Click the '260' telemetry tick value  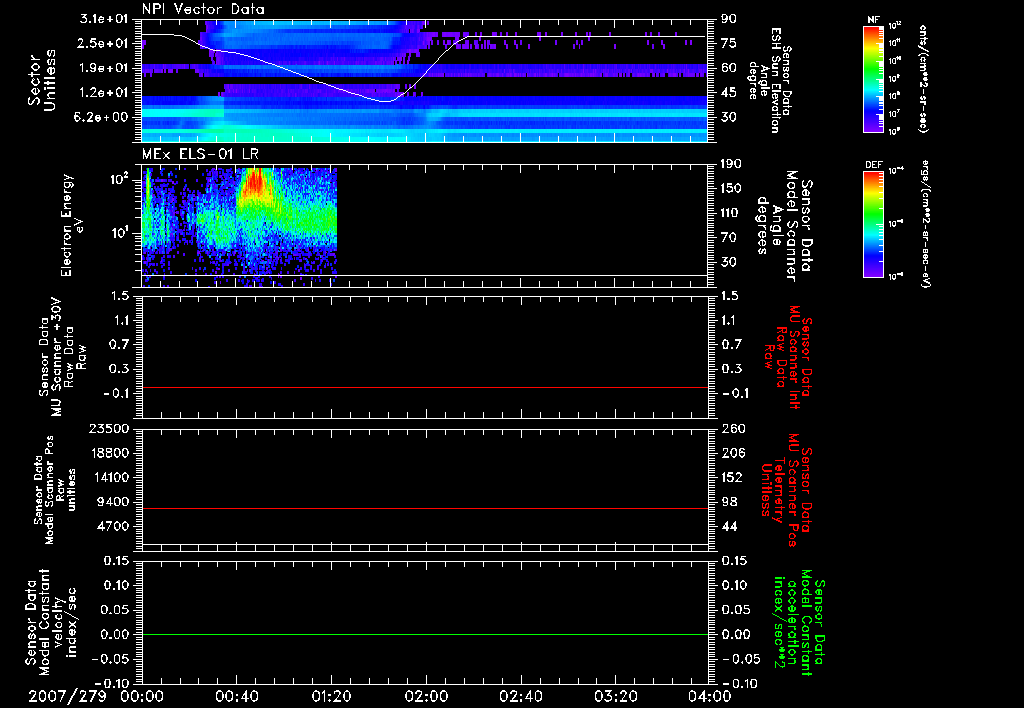point(732,428)
